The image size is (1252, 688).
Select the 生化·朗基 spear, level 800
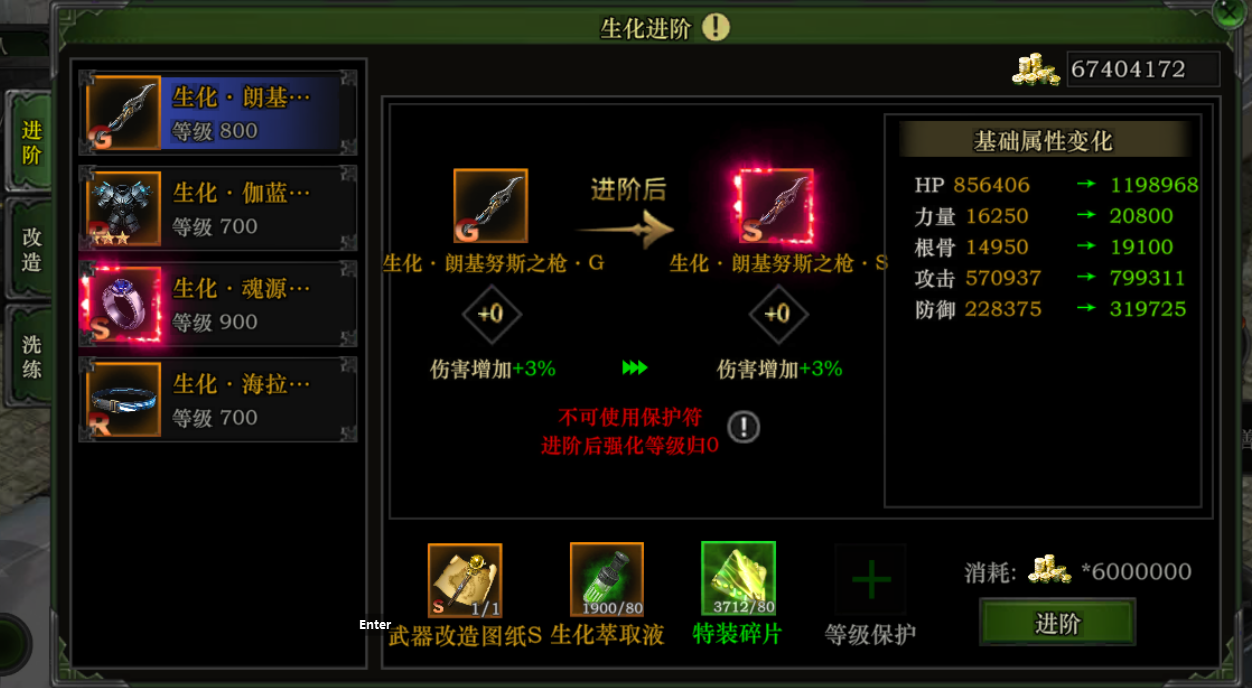tap(218, 113)
